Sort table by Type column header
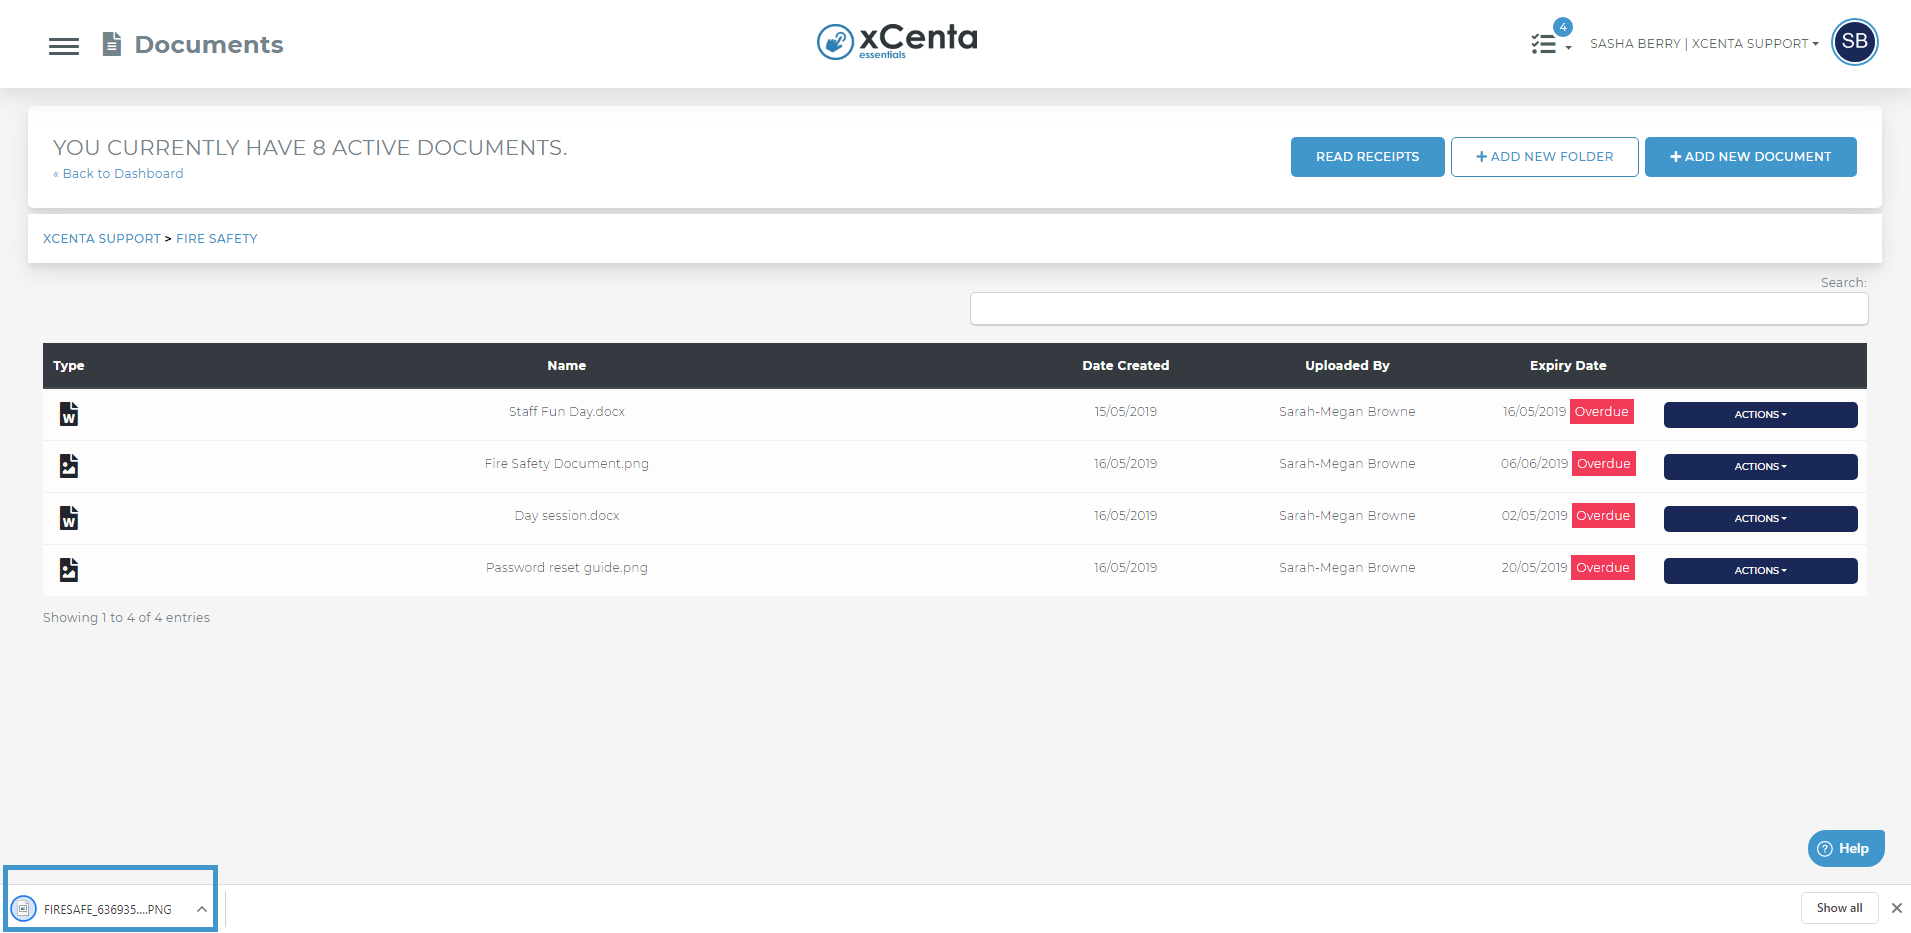This screenshot has width=1911, height=933. tap(69, 366)
